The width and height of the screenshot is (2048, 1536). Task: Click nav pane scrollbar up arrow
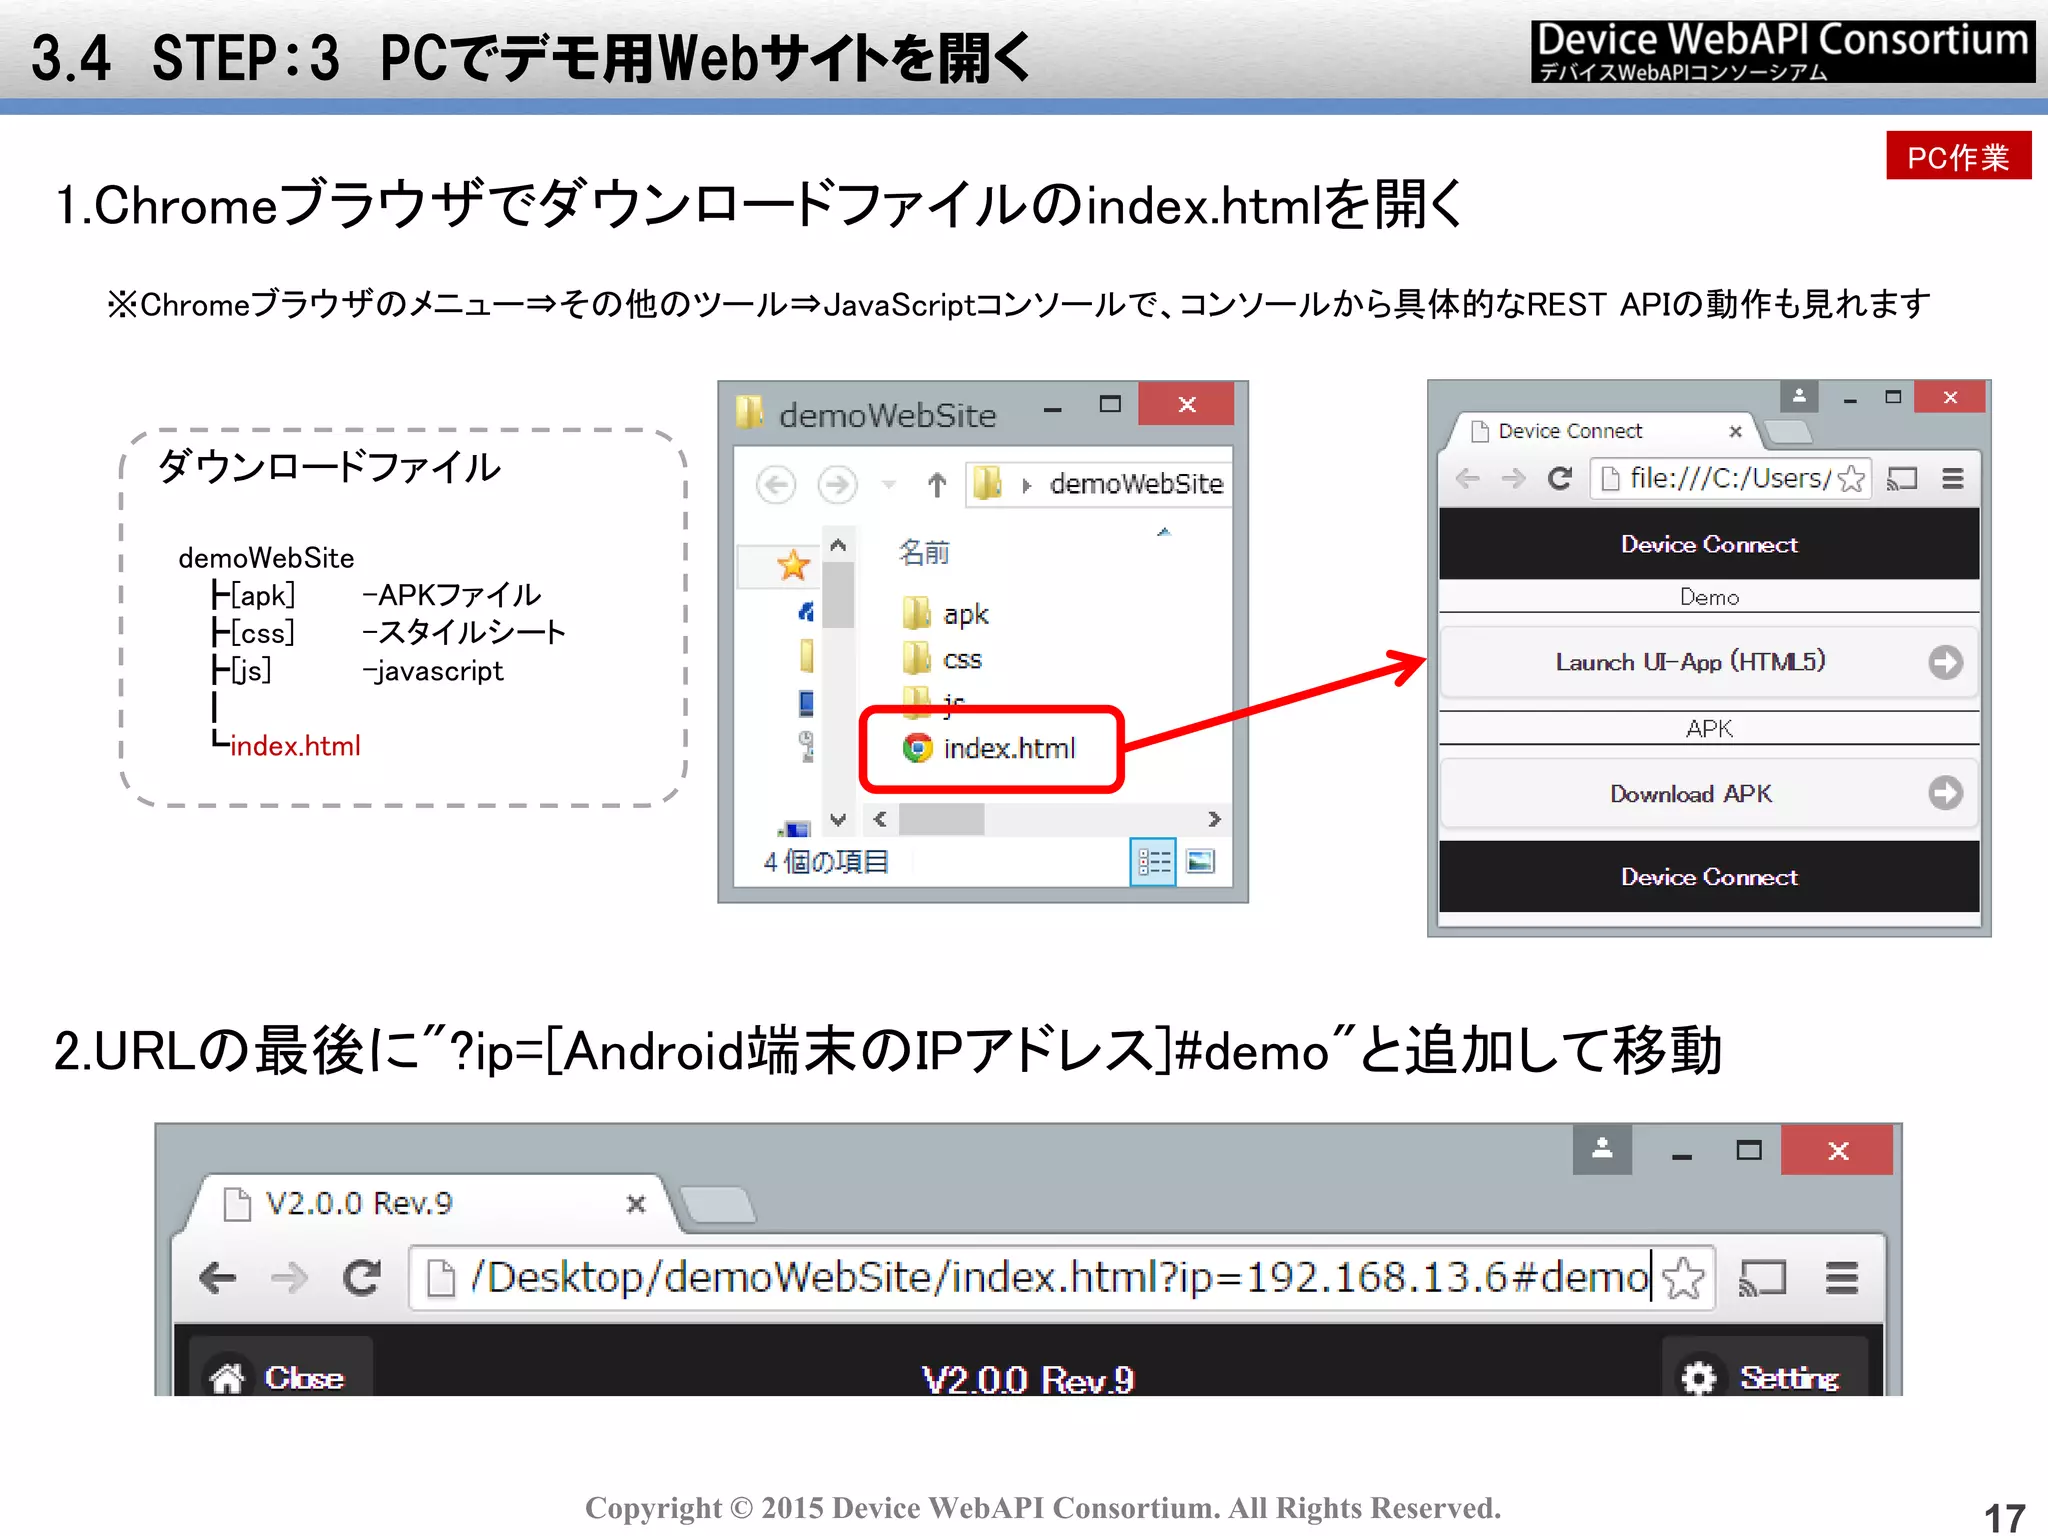tap(838, 545)
